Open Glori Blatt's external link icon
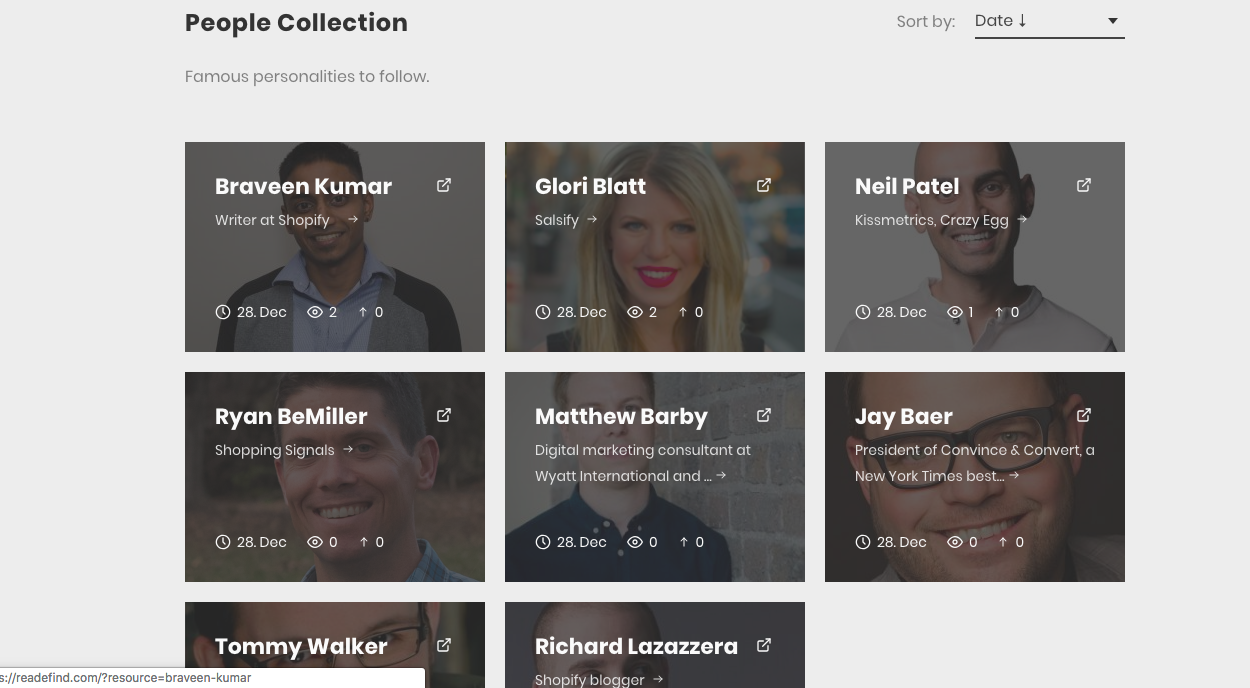Viewport: 1250px width, 688px height. pyautogui.click(x=763, y=185)
